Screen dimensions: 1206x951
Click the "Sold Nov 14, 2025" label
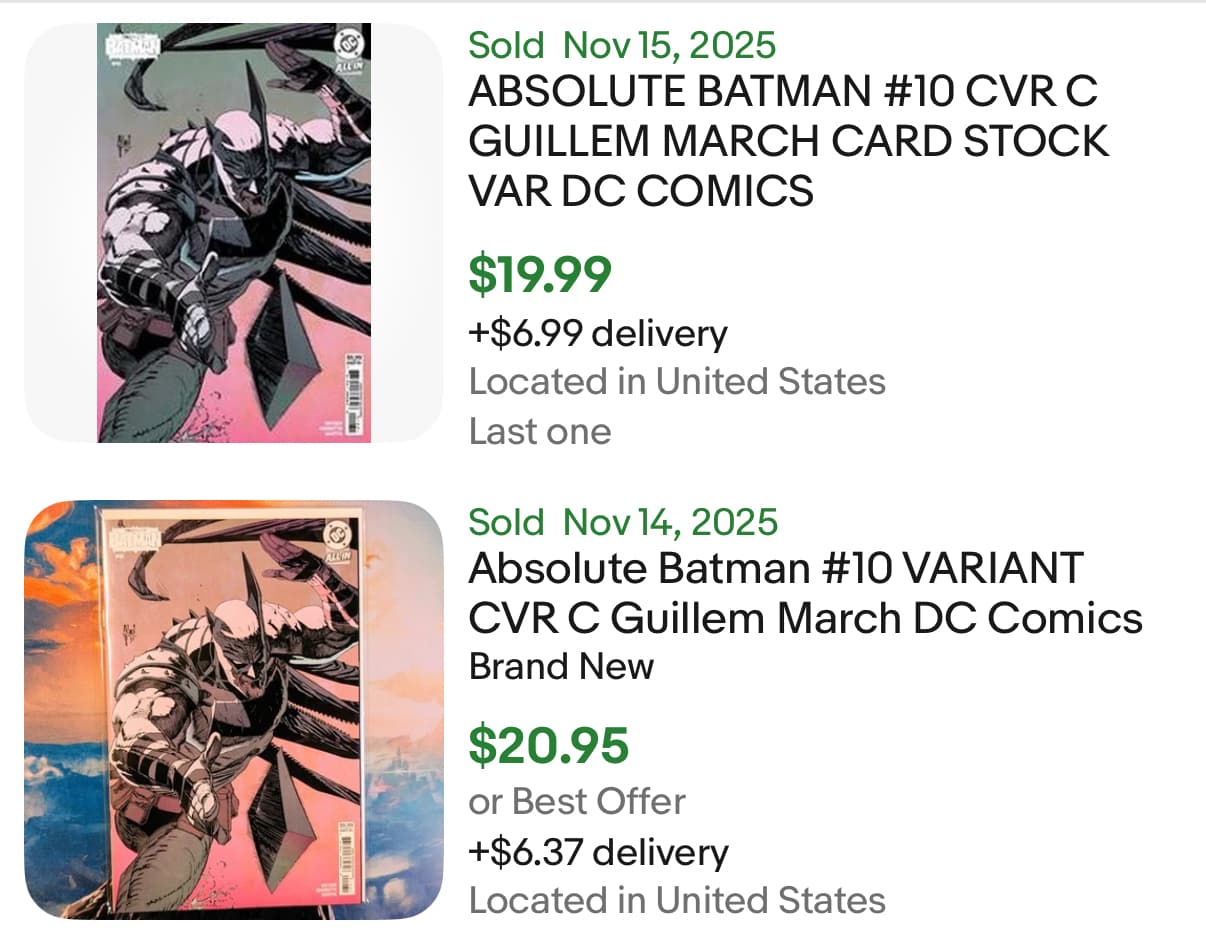click(x=622, y=522)
